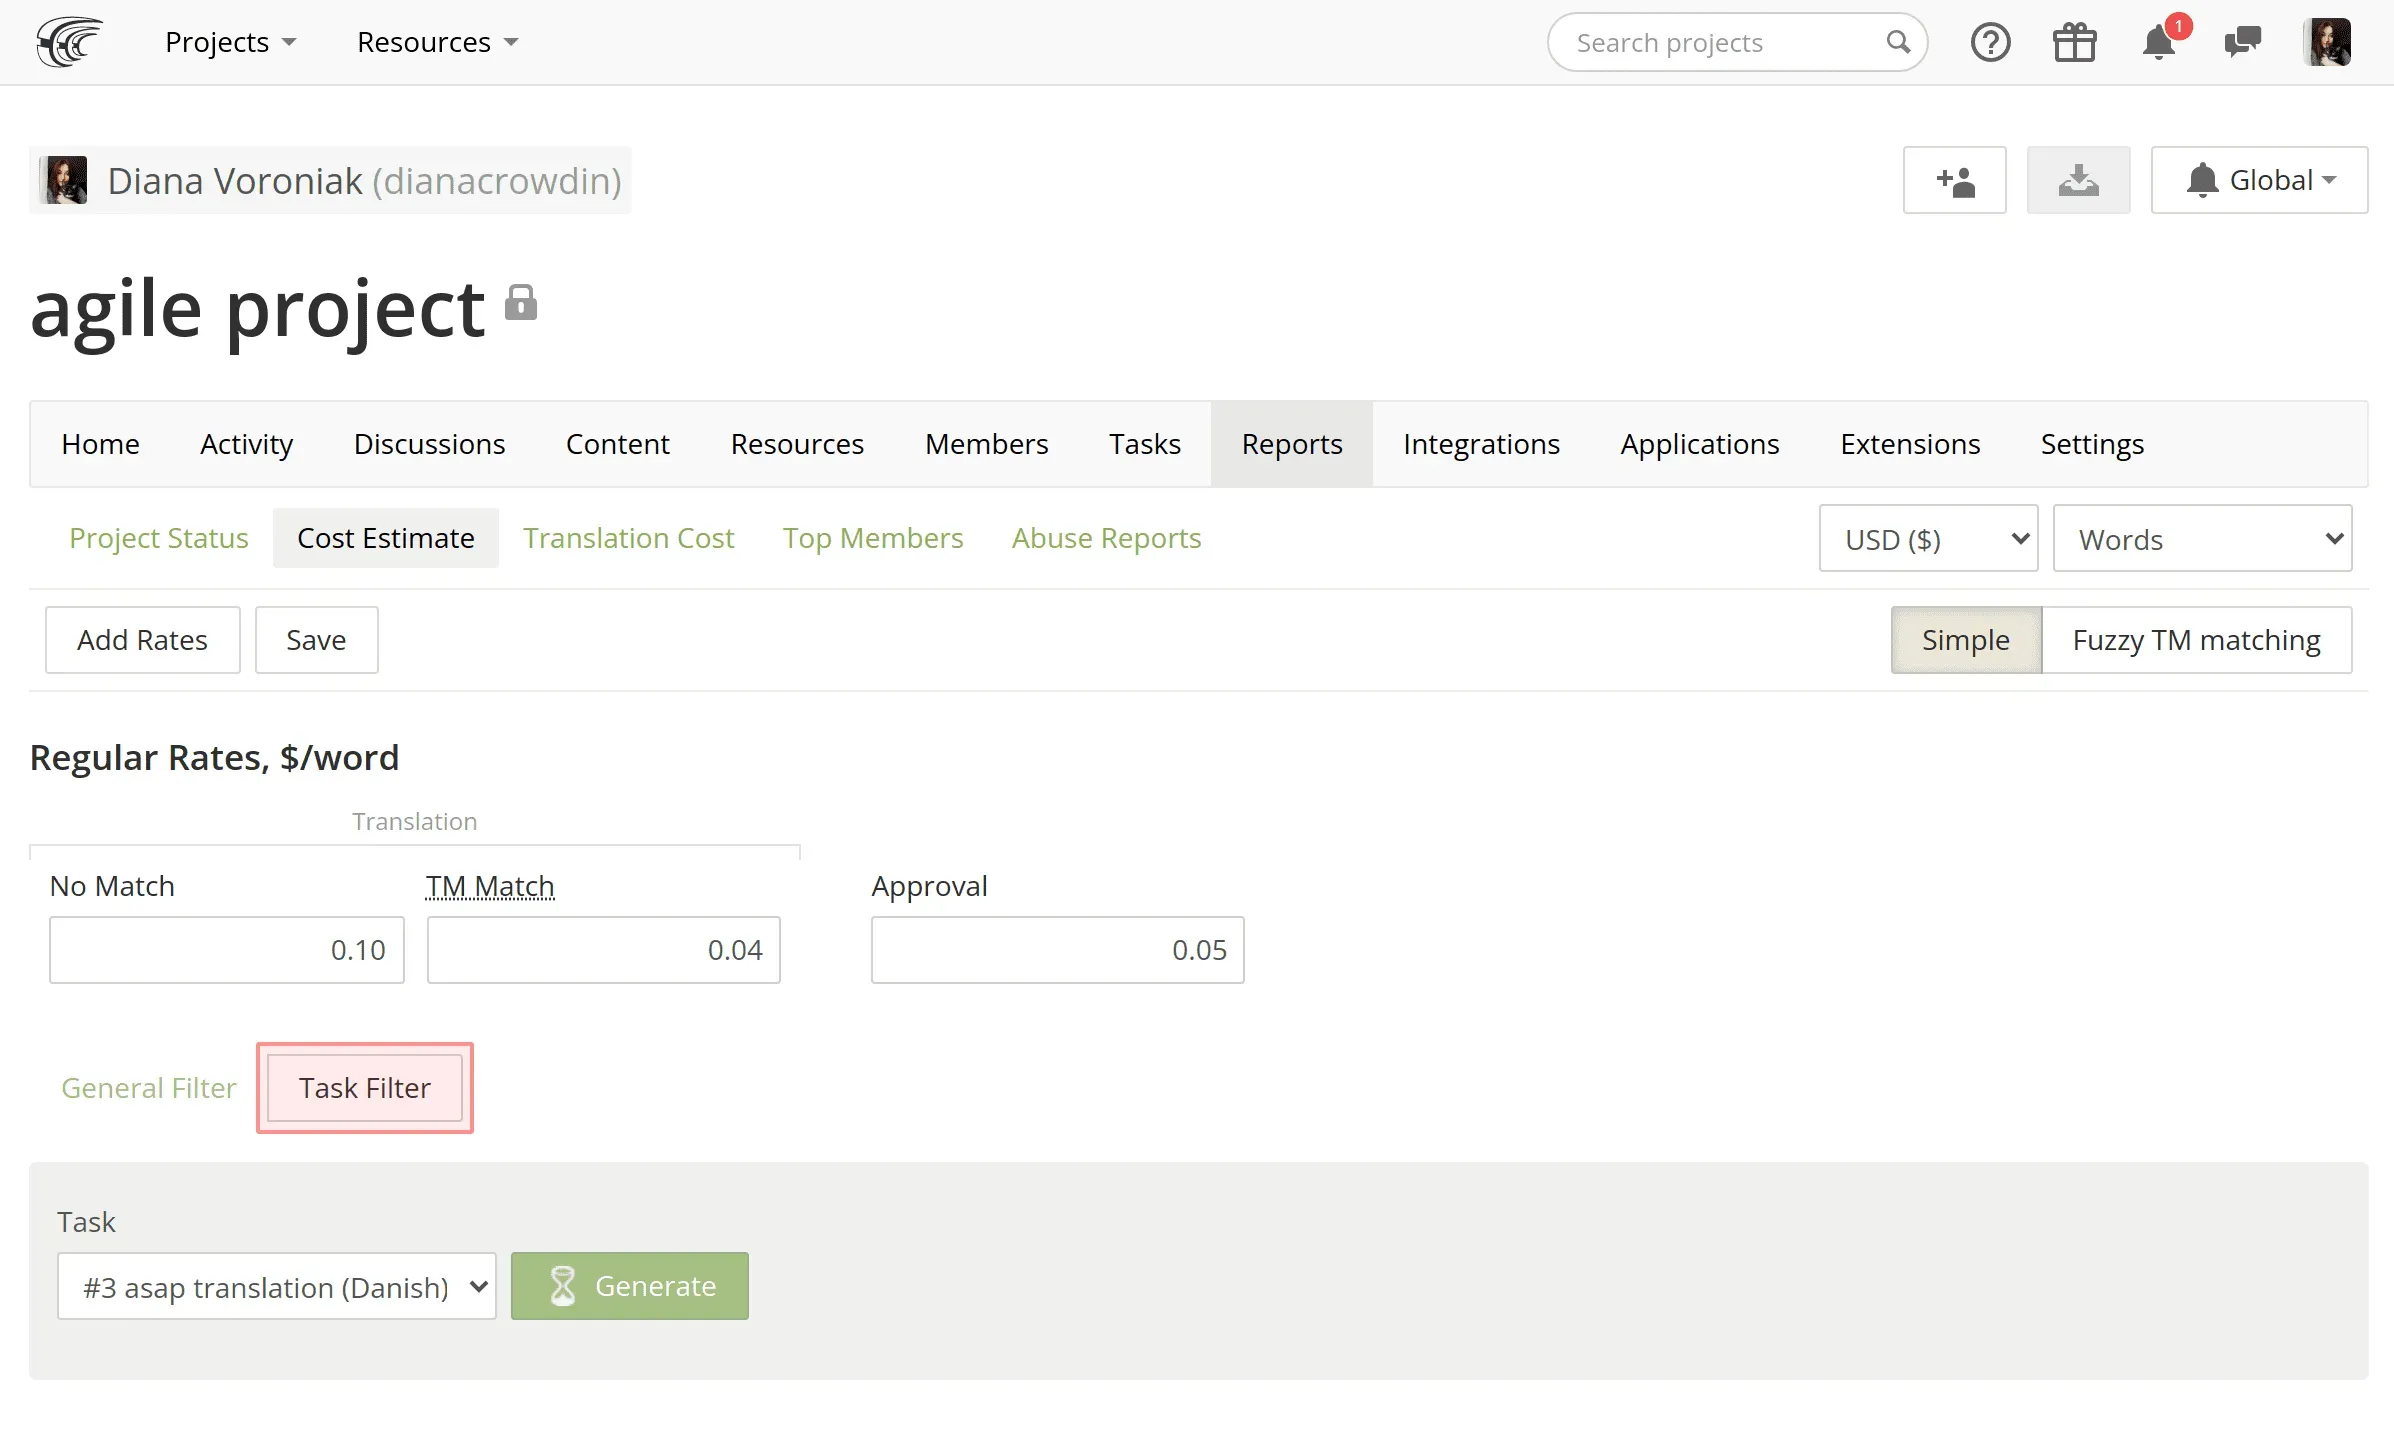The image size is (2394, 1438).
Task: Click the Add Rates button
Action: tap(142, 639)
